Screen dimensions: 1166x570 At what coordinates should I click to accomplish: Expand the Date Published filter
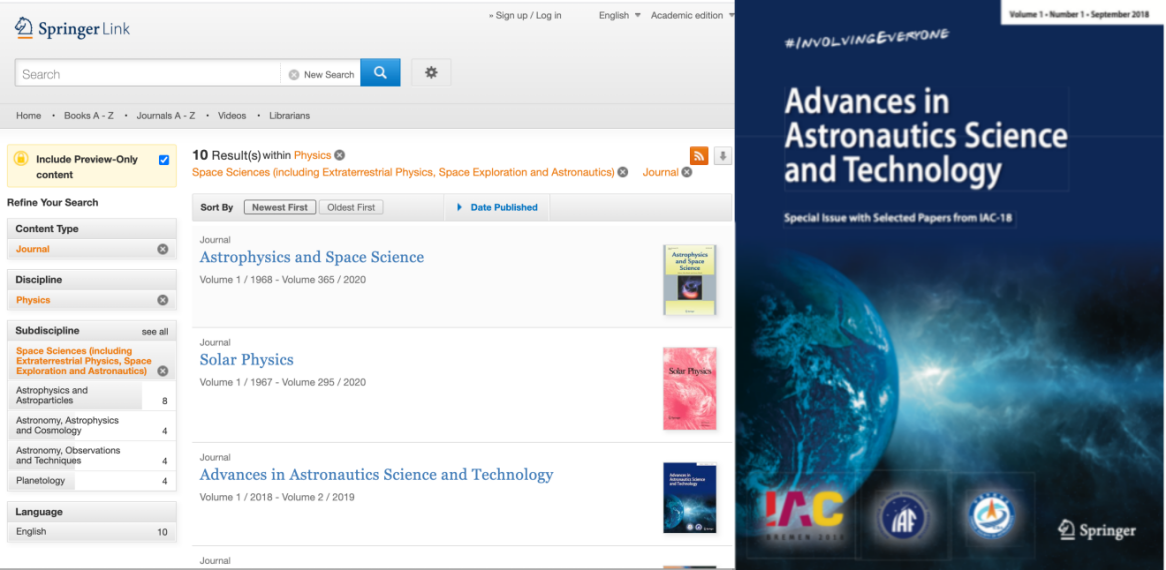pyautogui.click(x=497, y=207)
